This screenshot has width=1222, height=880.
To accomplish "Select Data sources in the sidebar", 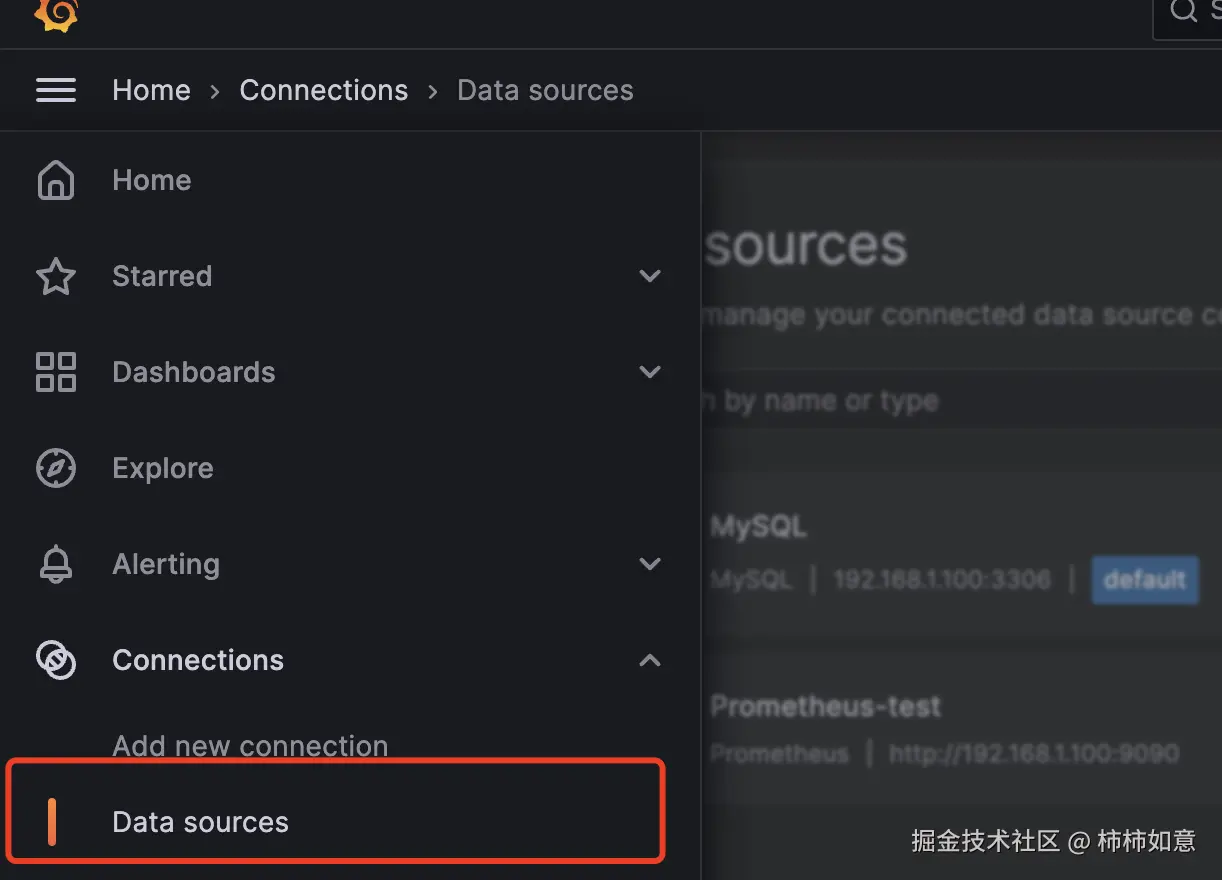I will point(200,822).
